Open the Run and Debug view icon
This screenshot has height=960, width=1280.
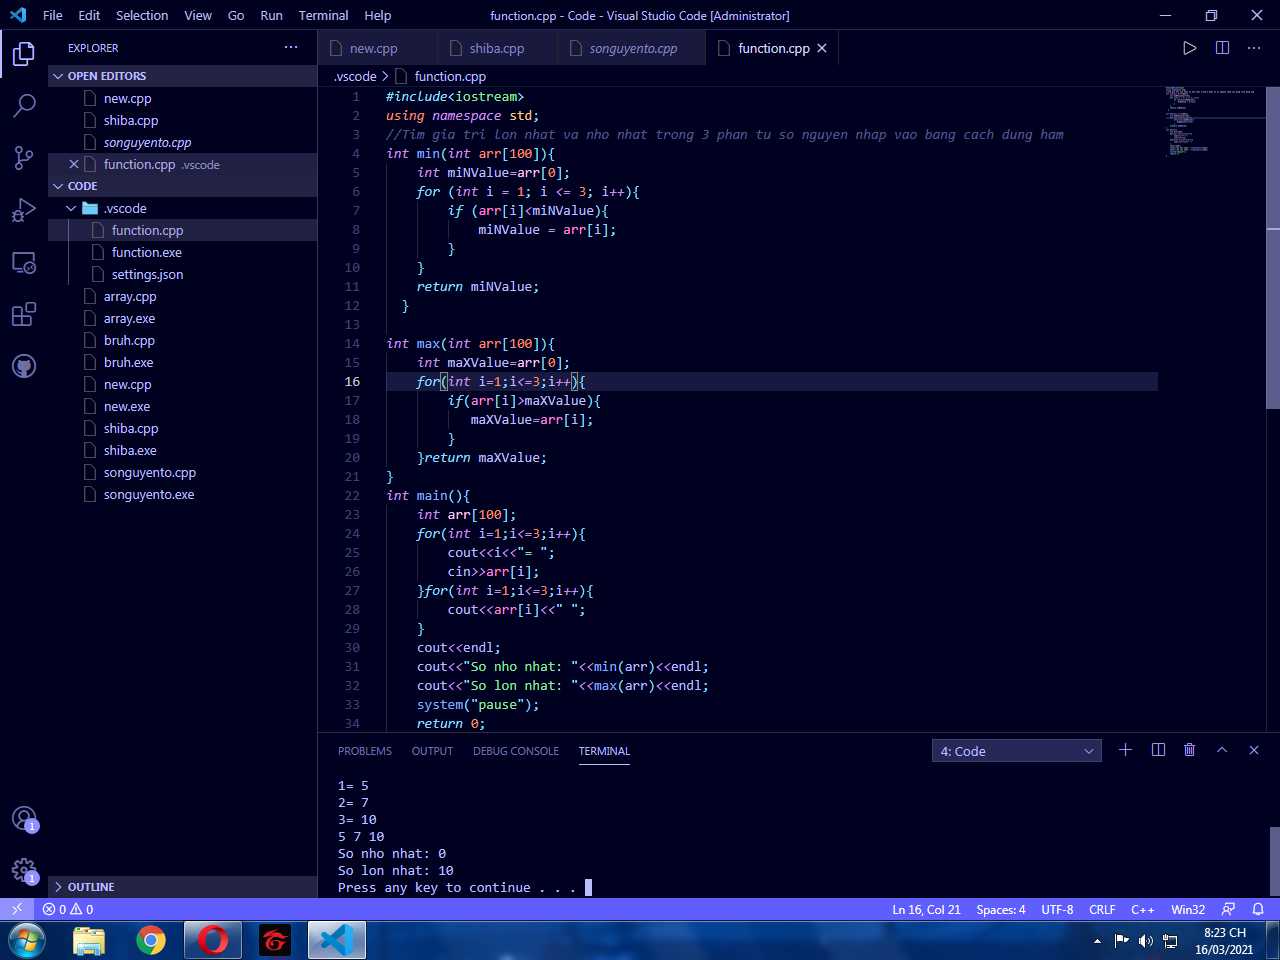[24, 210]
